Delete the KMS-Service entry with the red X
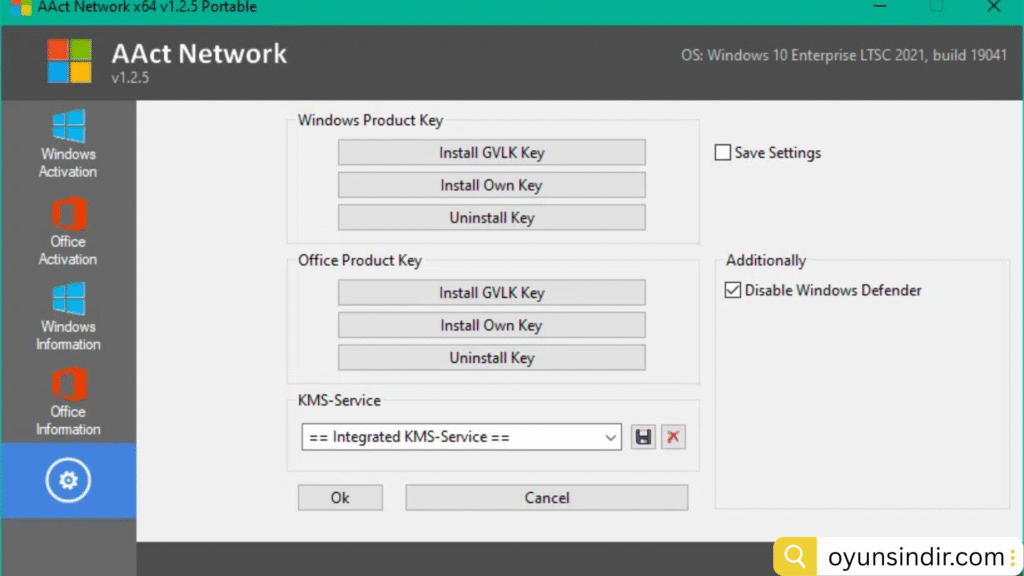This screenshot has width=1024, height=576. [673, 437]
